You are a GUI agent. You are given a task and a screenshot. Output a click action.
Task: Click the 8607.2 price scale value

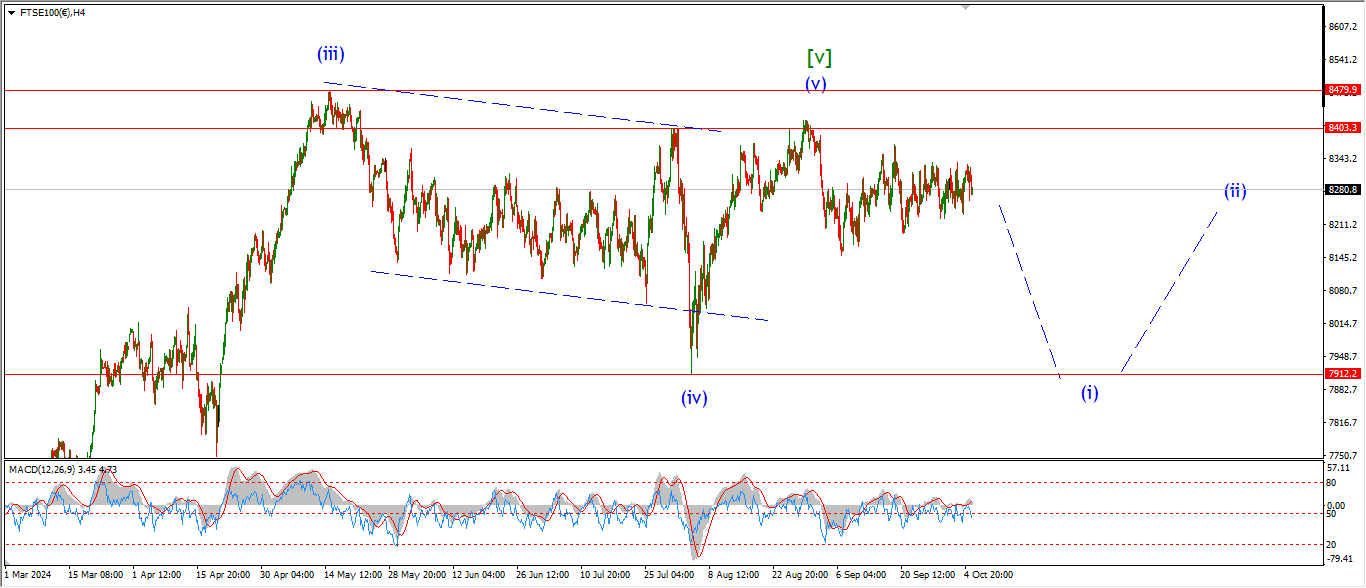point(1343,27)
